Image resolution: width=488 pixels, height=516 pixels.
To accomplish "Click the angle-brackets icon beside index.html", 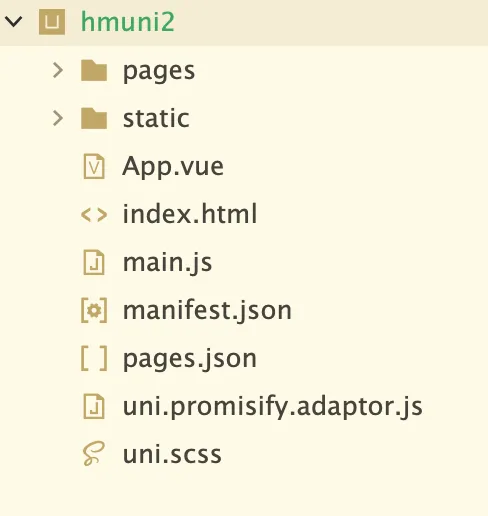I will click(x=94, y=215).
